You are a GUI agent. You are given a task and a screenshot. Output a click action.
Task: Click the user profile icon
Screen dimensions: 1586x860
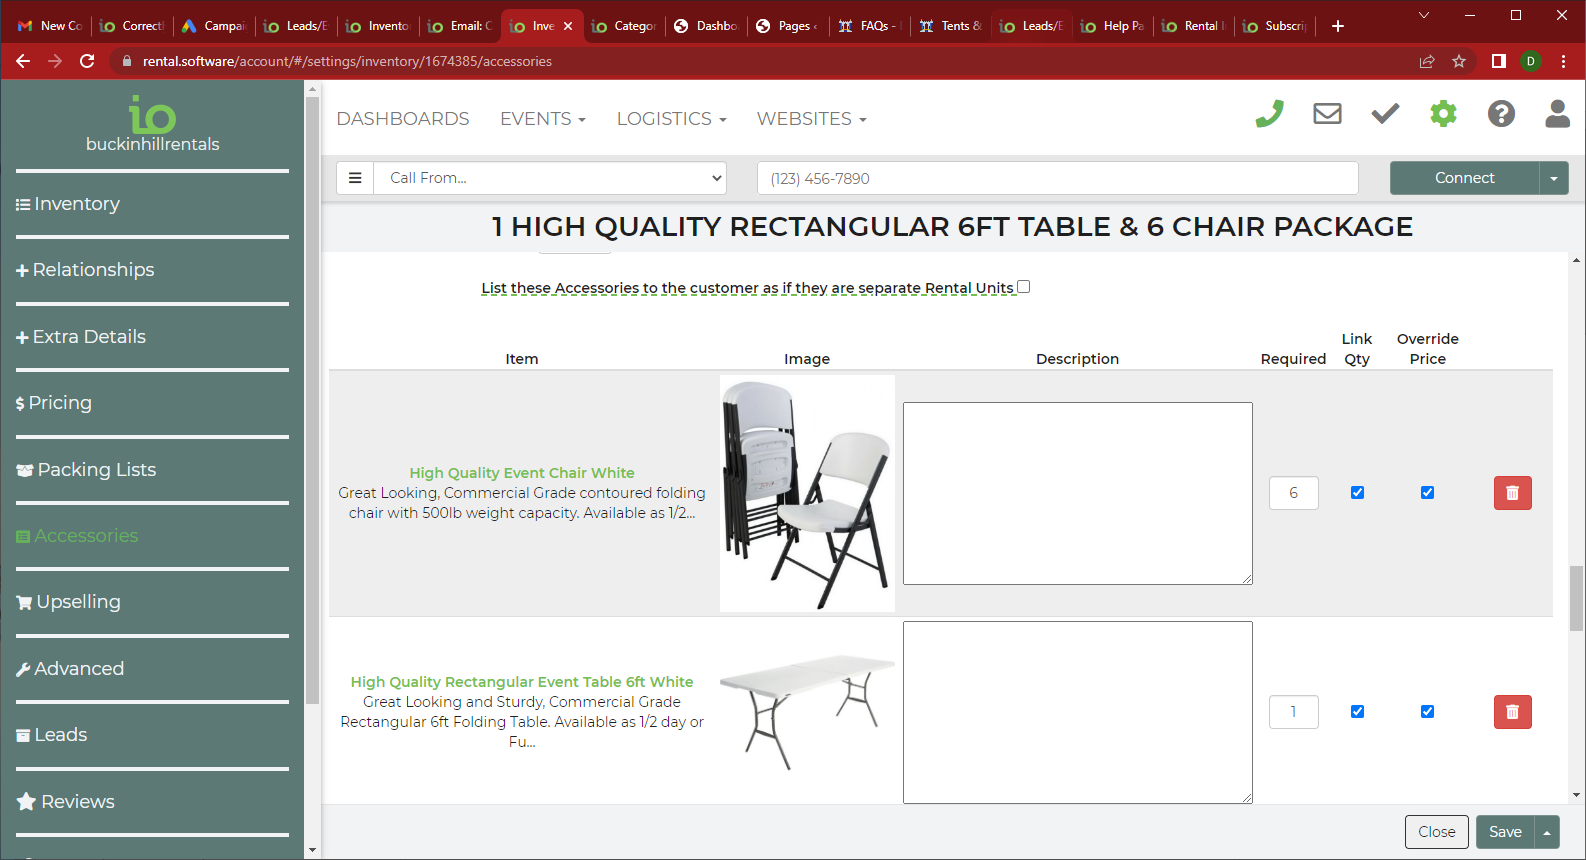point(1557,114)
